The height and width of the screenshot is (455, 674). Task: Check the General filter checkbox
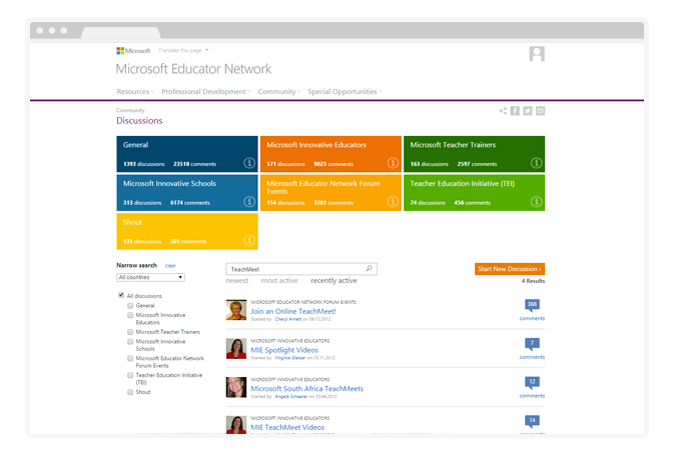pos(130,305)
